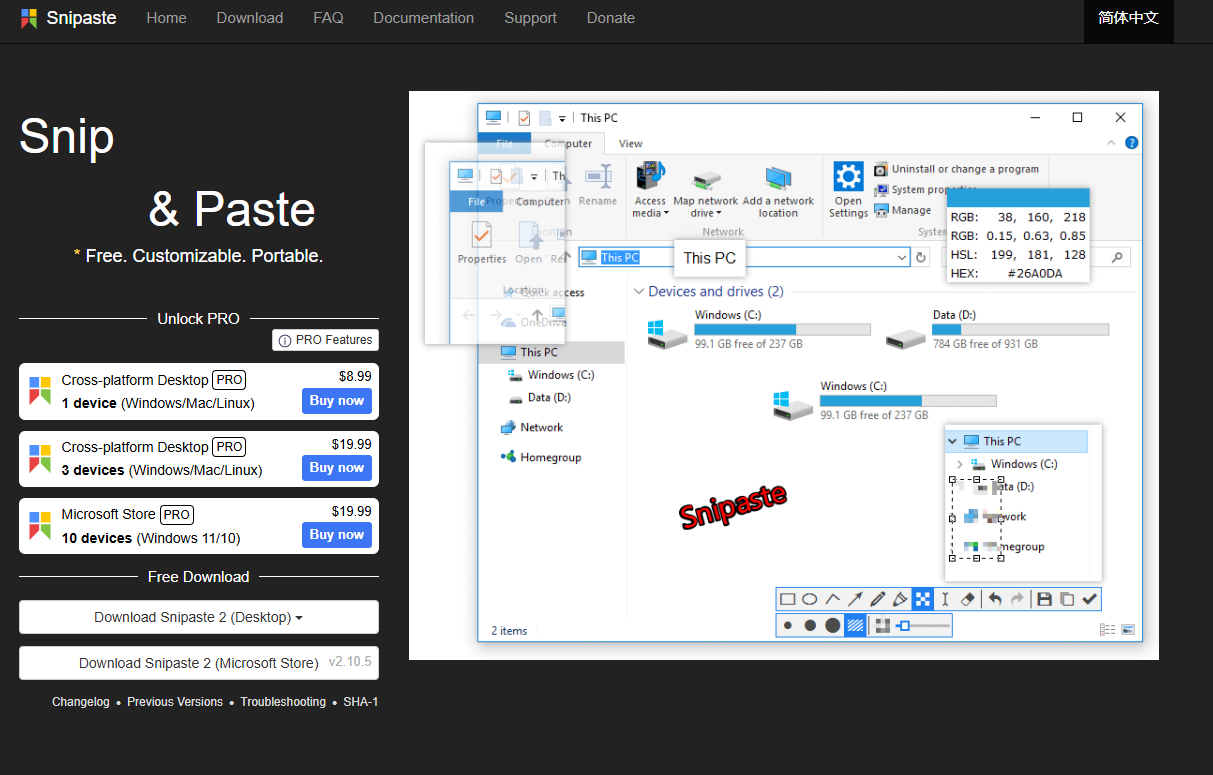The image size is (1213, 775).
Task: Go to the Download nav item
Action: click(250, 18)
